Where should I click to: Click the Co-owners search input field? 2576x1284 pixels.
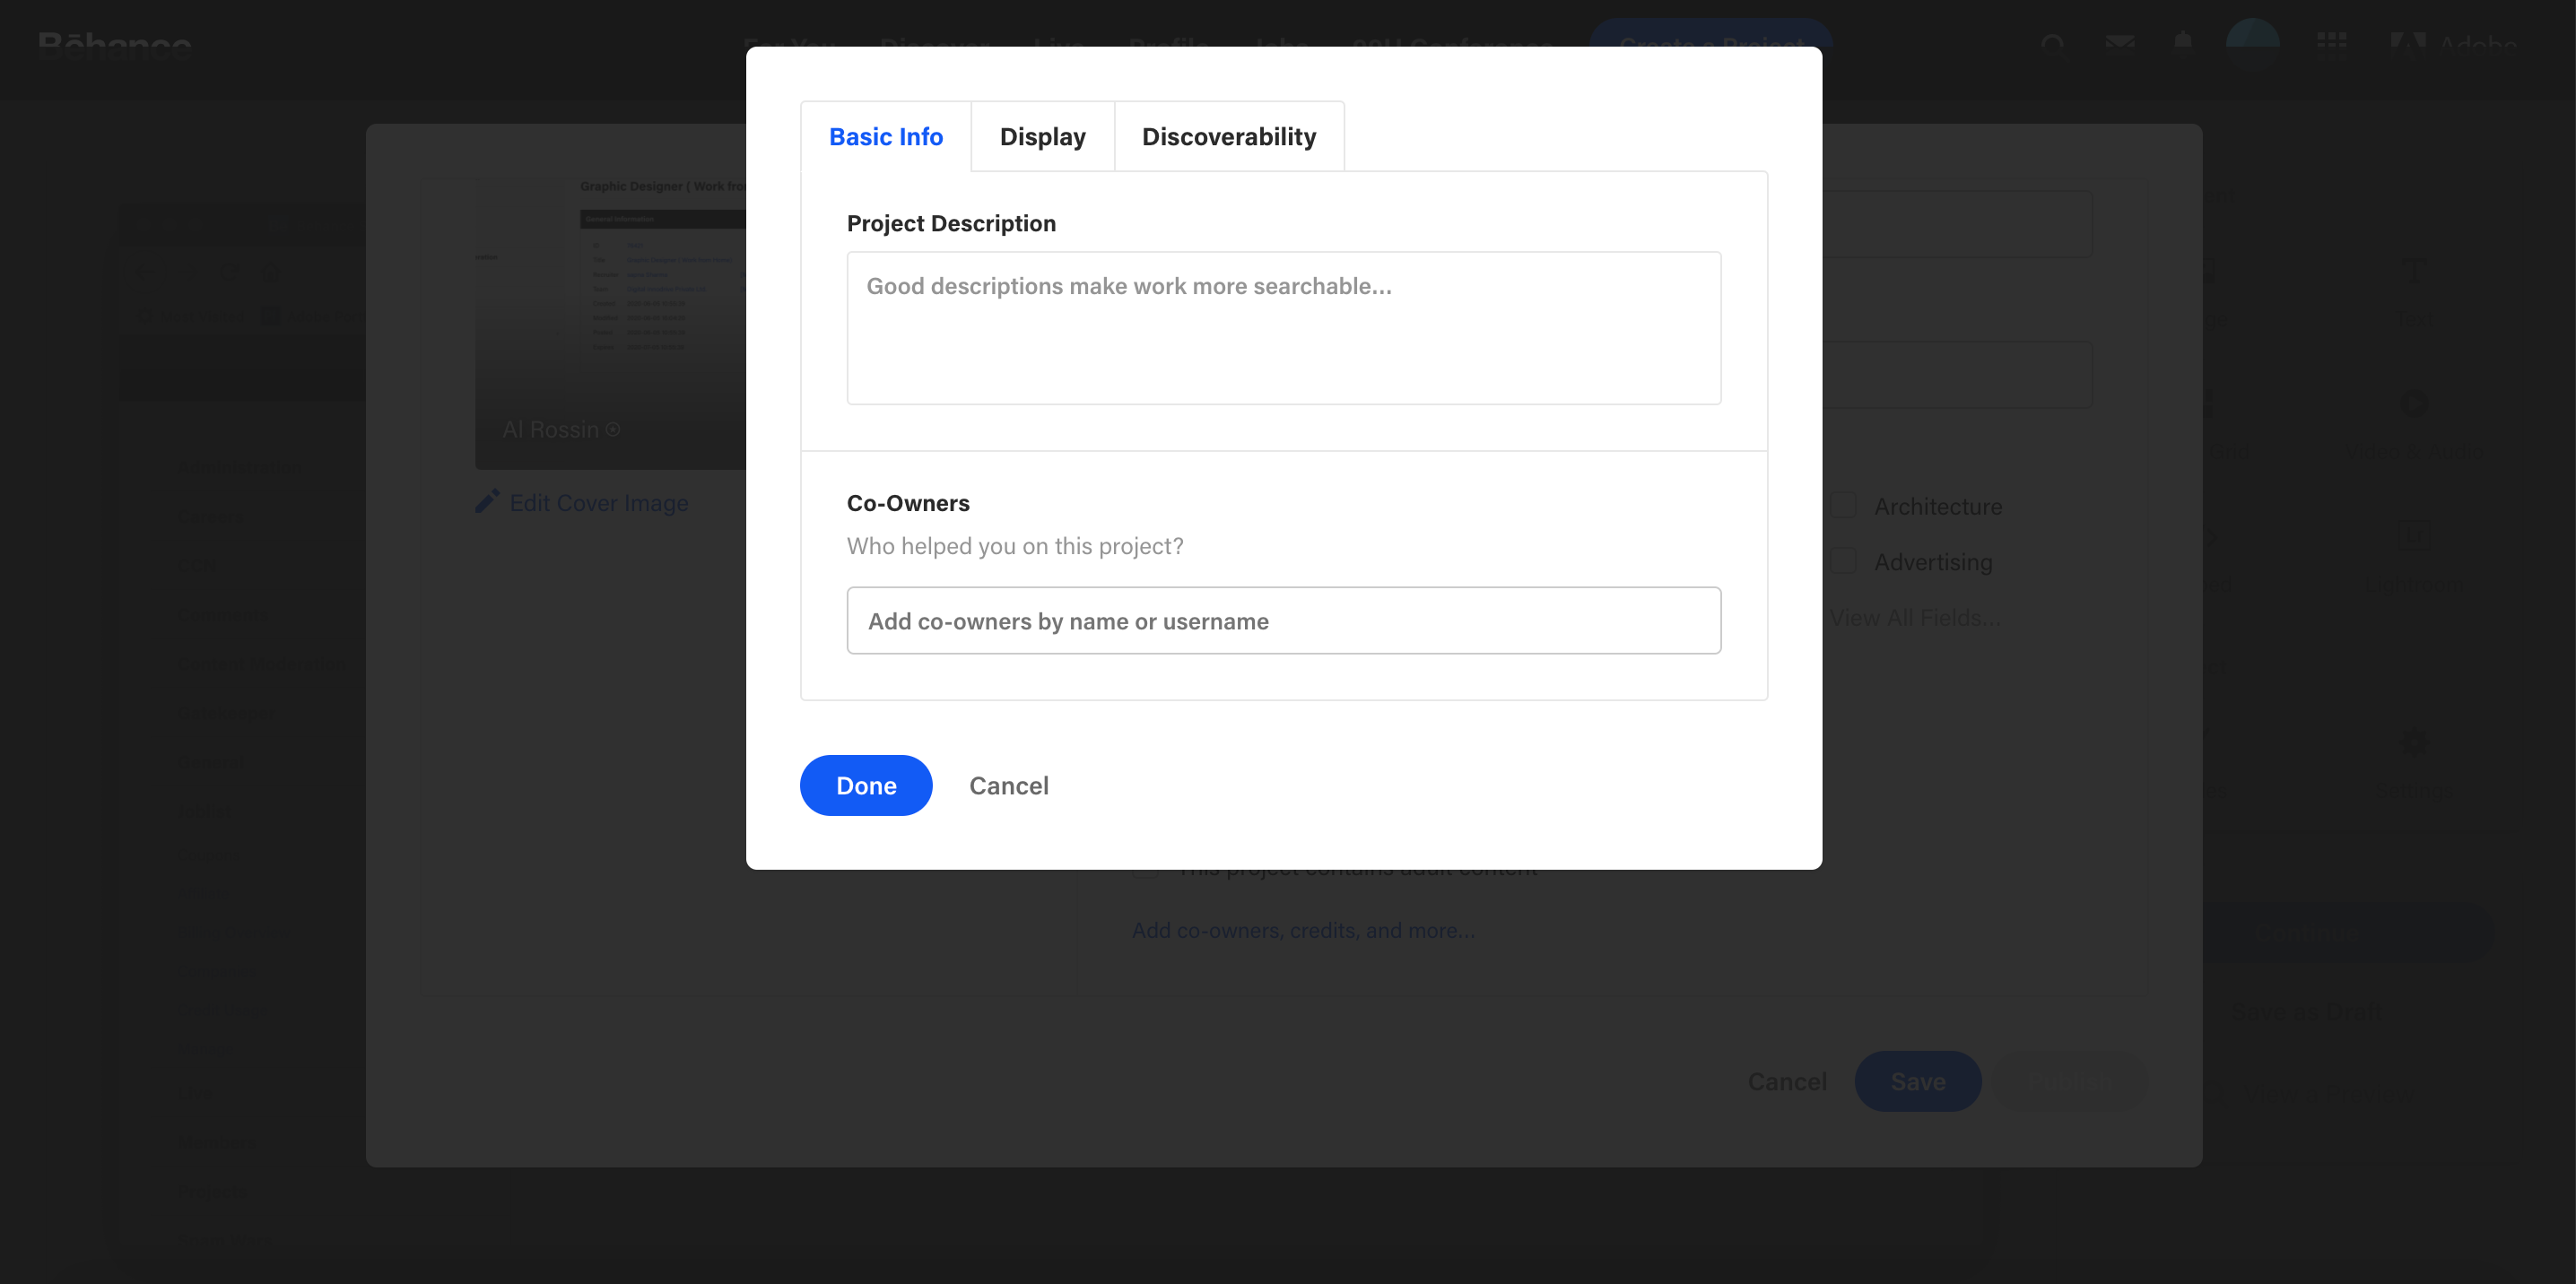pos(1284,619)
